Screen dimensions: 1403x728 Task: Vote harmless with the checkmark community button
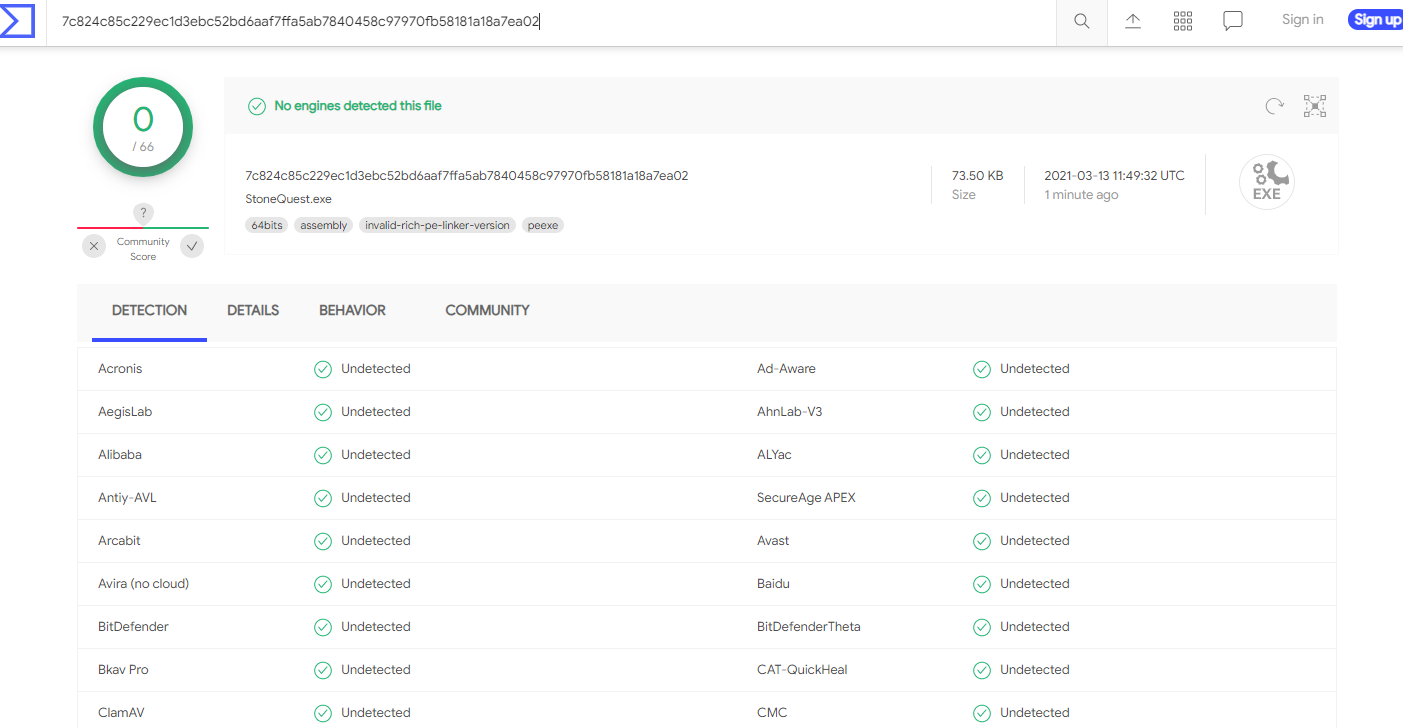coord(192,246)
